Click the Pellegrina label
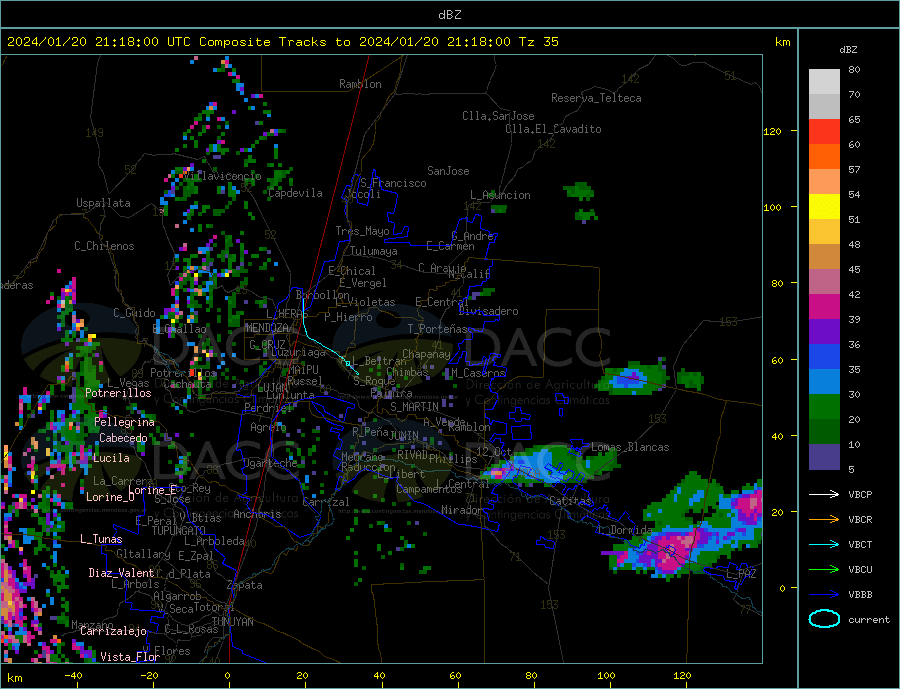The height and width of the screenshot is (689, 900). coord(125,422)
